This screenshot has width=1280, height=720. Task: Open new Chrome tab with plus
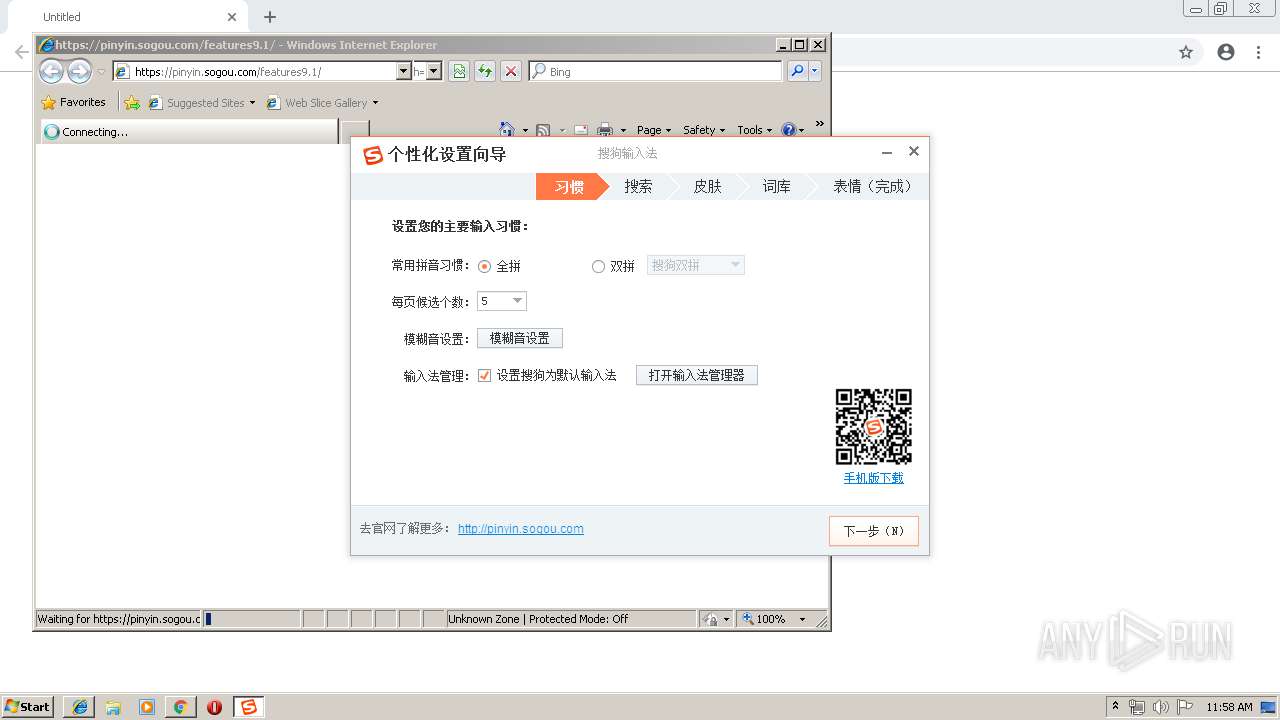[270, 17]
